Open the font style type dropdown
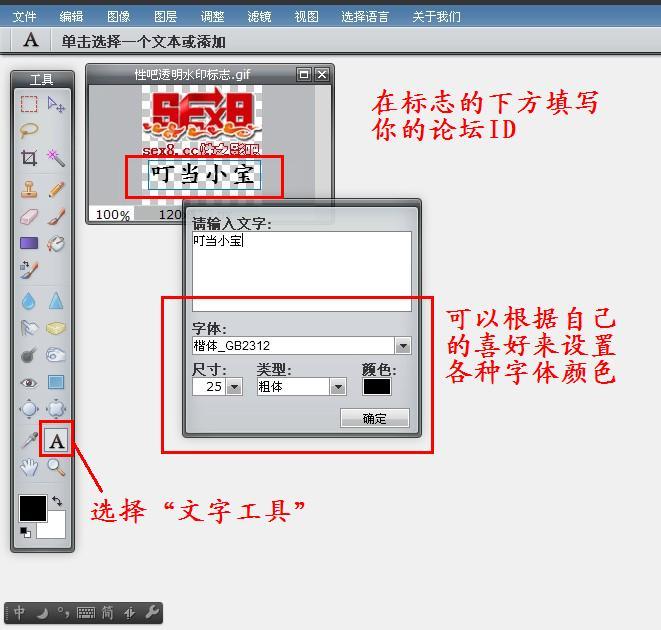661x630 pixels. [338, 387]
